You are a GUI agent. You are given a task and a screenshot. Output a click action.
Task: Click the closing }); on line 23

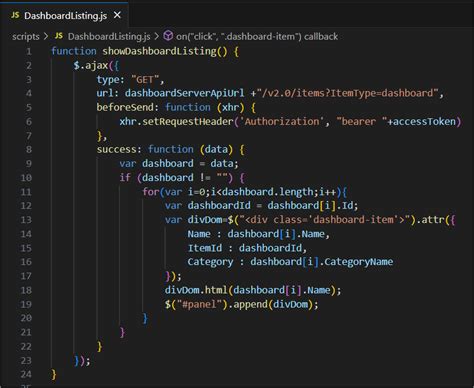click(82, 360)
